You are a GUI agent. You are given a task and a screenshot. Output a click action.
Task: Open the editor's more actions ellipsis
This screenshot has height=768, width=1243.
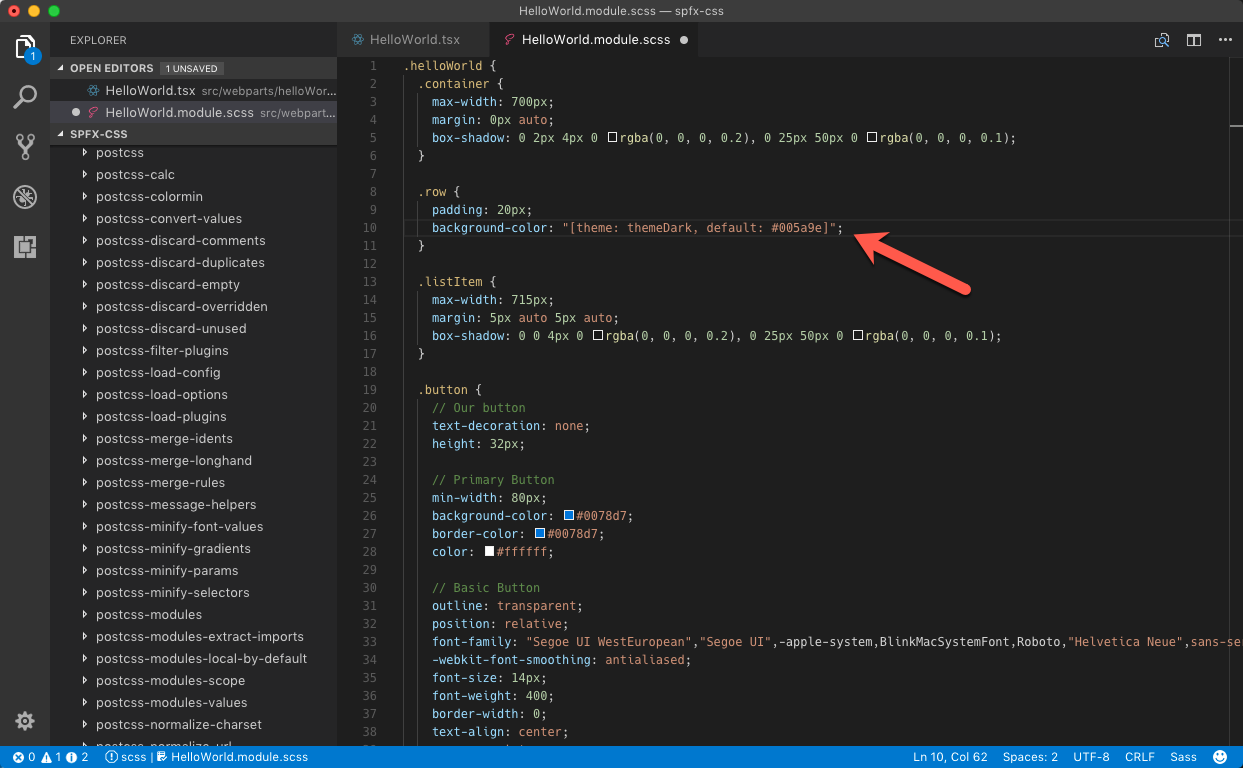1225,40
